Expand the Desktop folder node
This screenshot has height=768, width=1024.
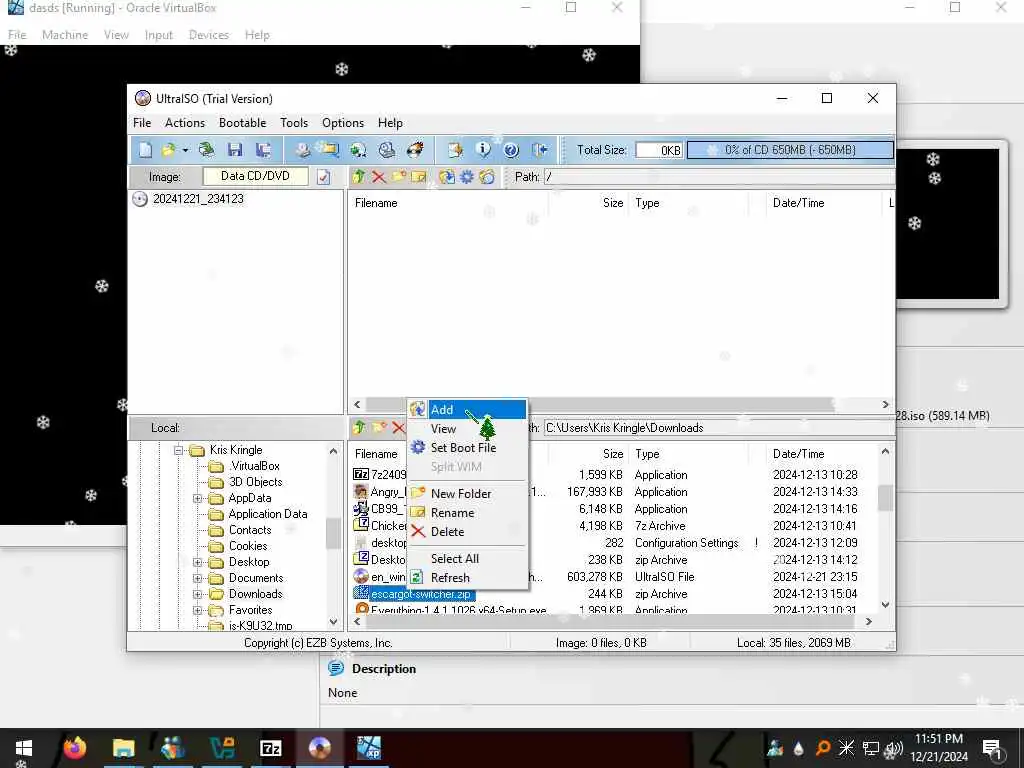[x=197, y=562]
